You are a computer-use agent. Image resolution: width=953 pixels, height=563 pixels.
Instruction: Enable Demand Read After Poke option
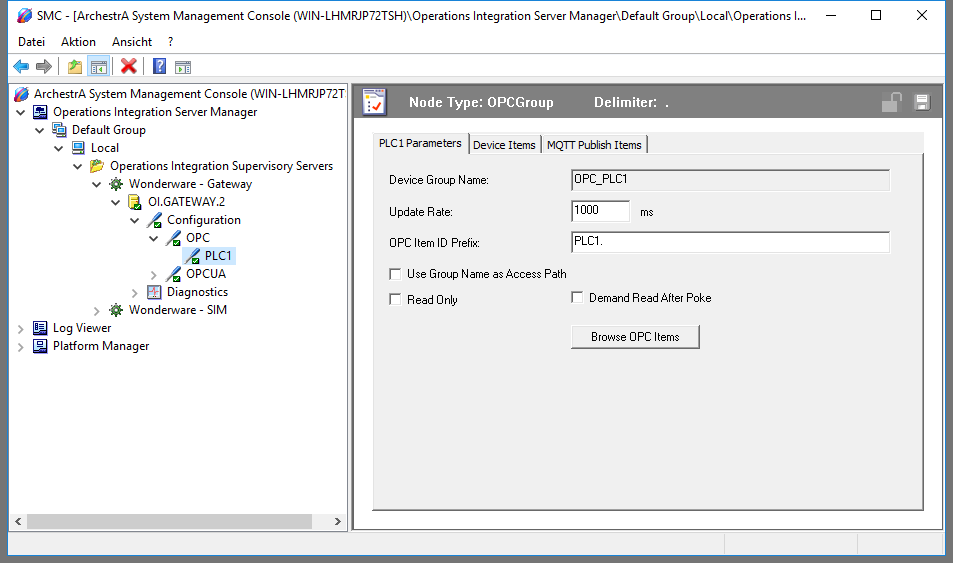[x=577, y=298]
